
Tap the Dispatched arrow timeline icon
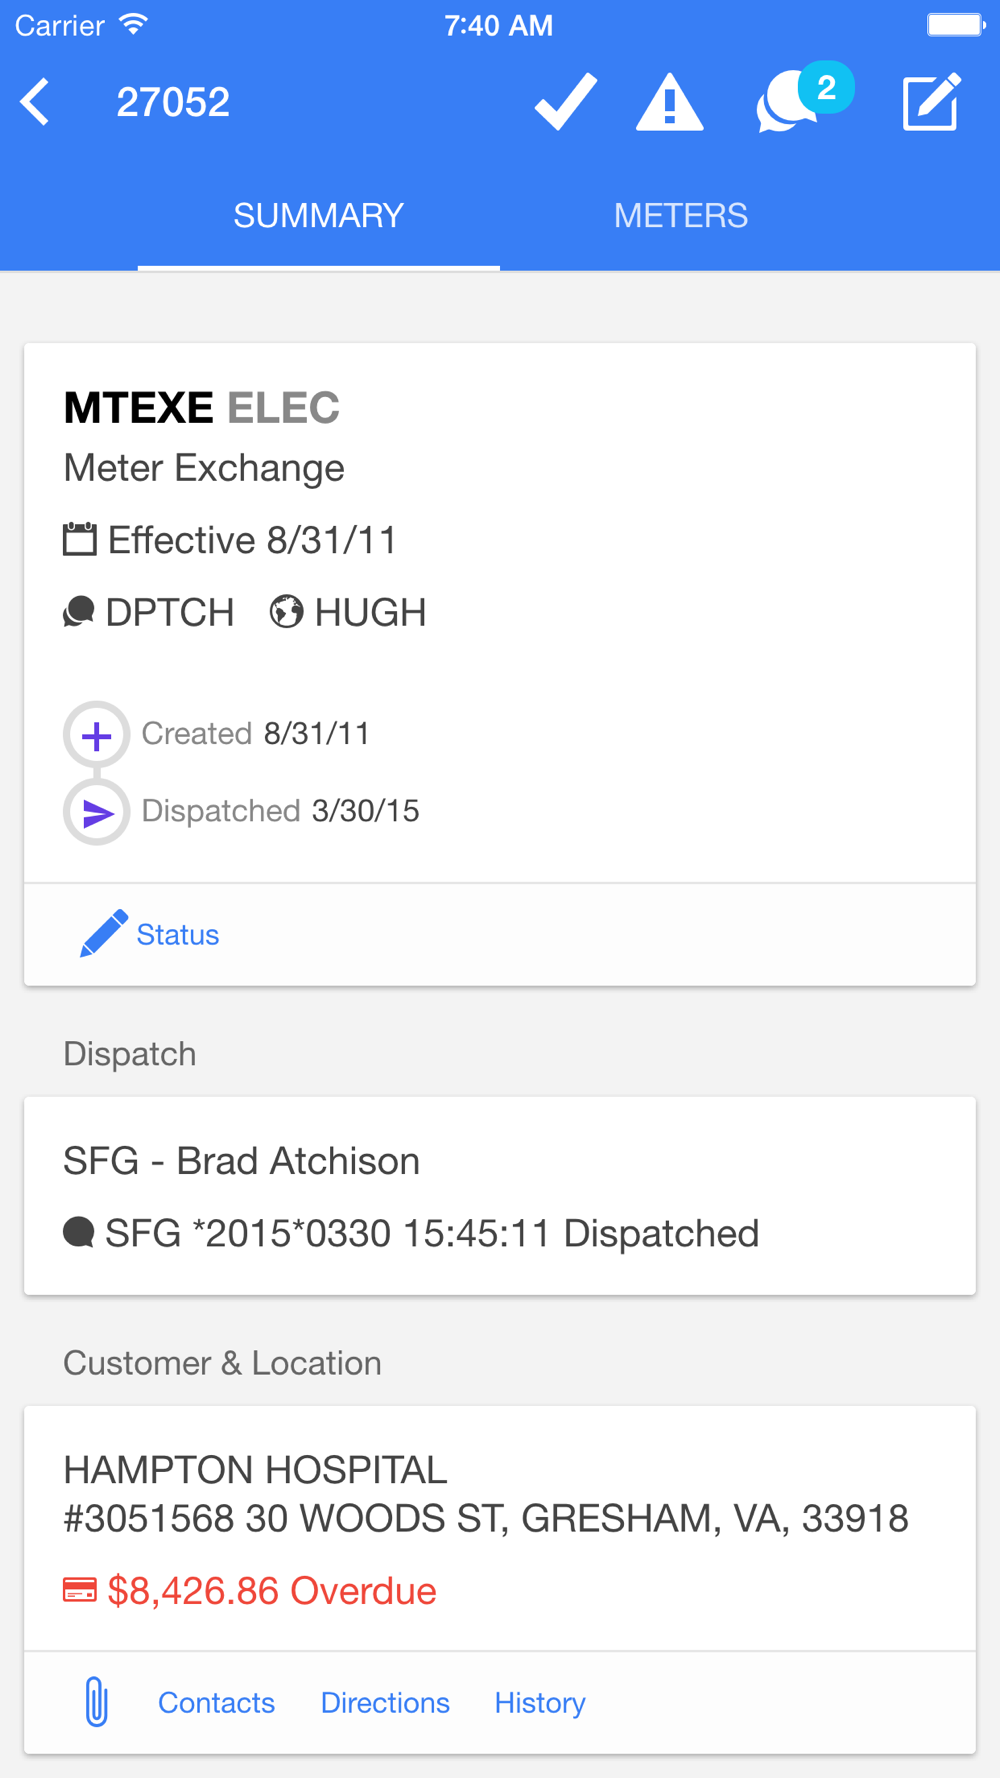point(96,812)
